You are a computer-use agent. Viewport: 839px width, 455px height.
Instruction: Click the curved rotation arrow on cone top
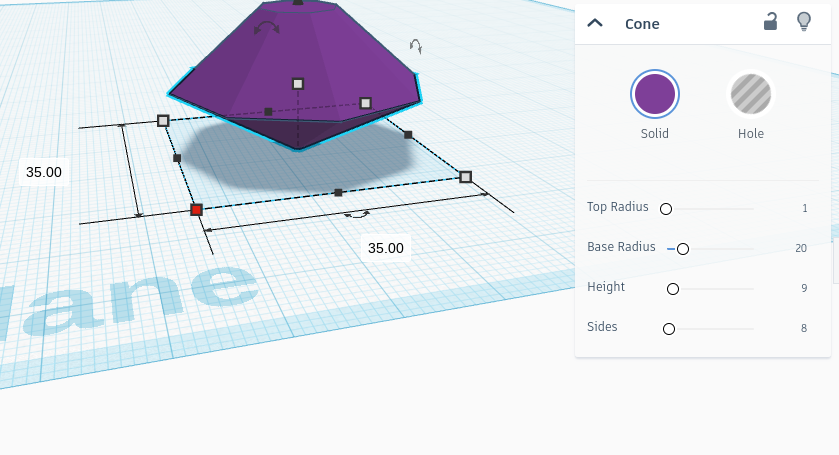(x=266, y=27)
